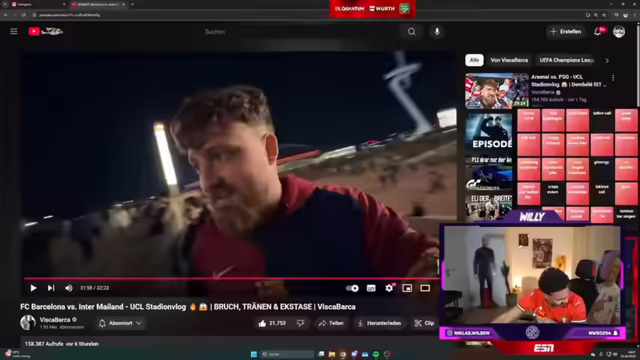This screenshot has height=360, width=640.
Task: Open the notifications bell
Action: 598,31
